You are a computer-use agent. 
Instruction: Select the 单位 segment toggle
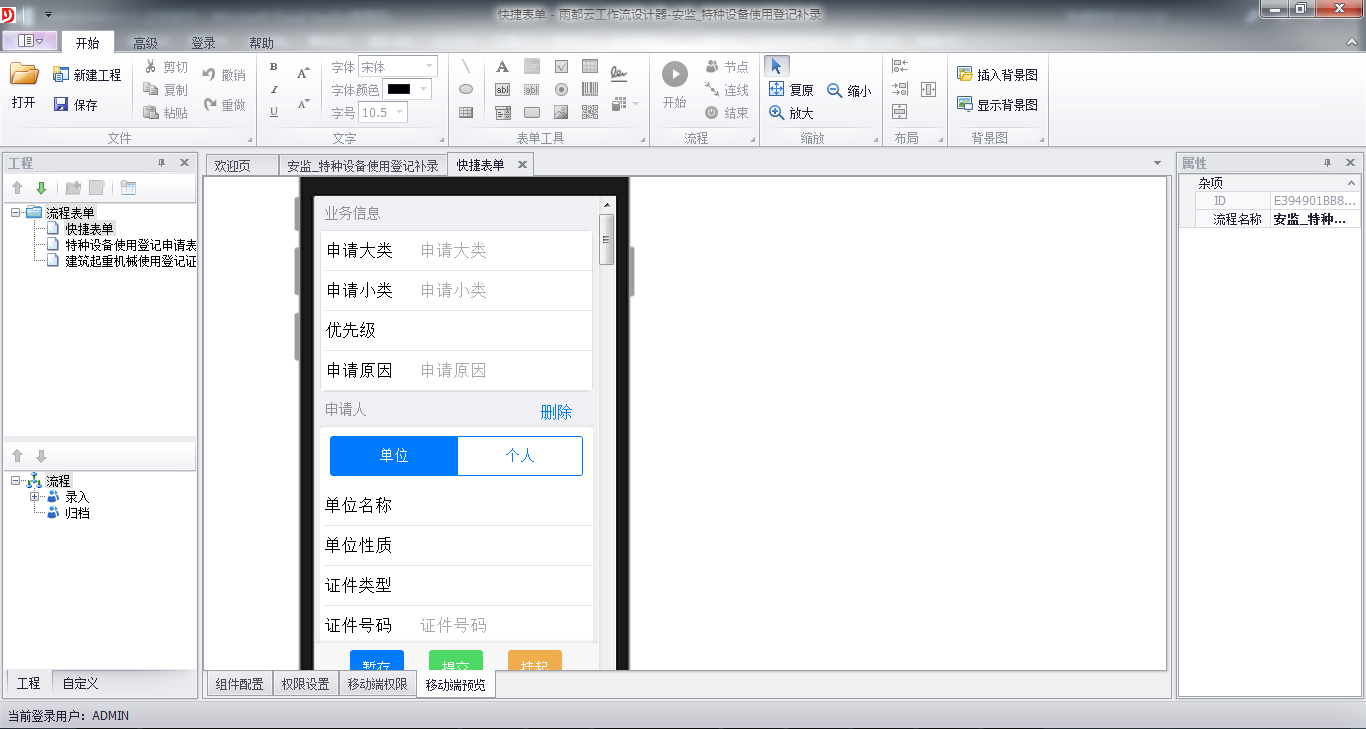pyautogui.click(x=394, y=455)
